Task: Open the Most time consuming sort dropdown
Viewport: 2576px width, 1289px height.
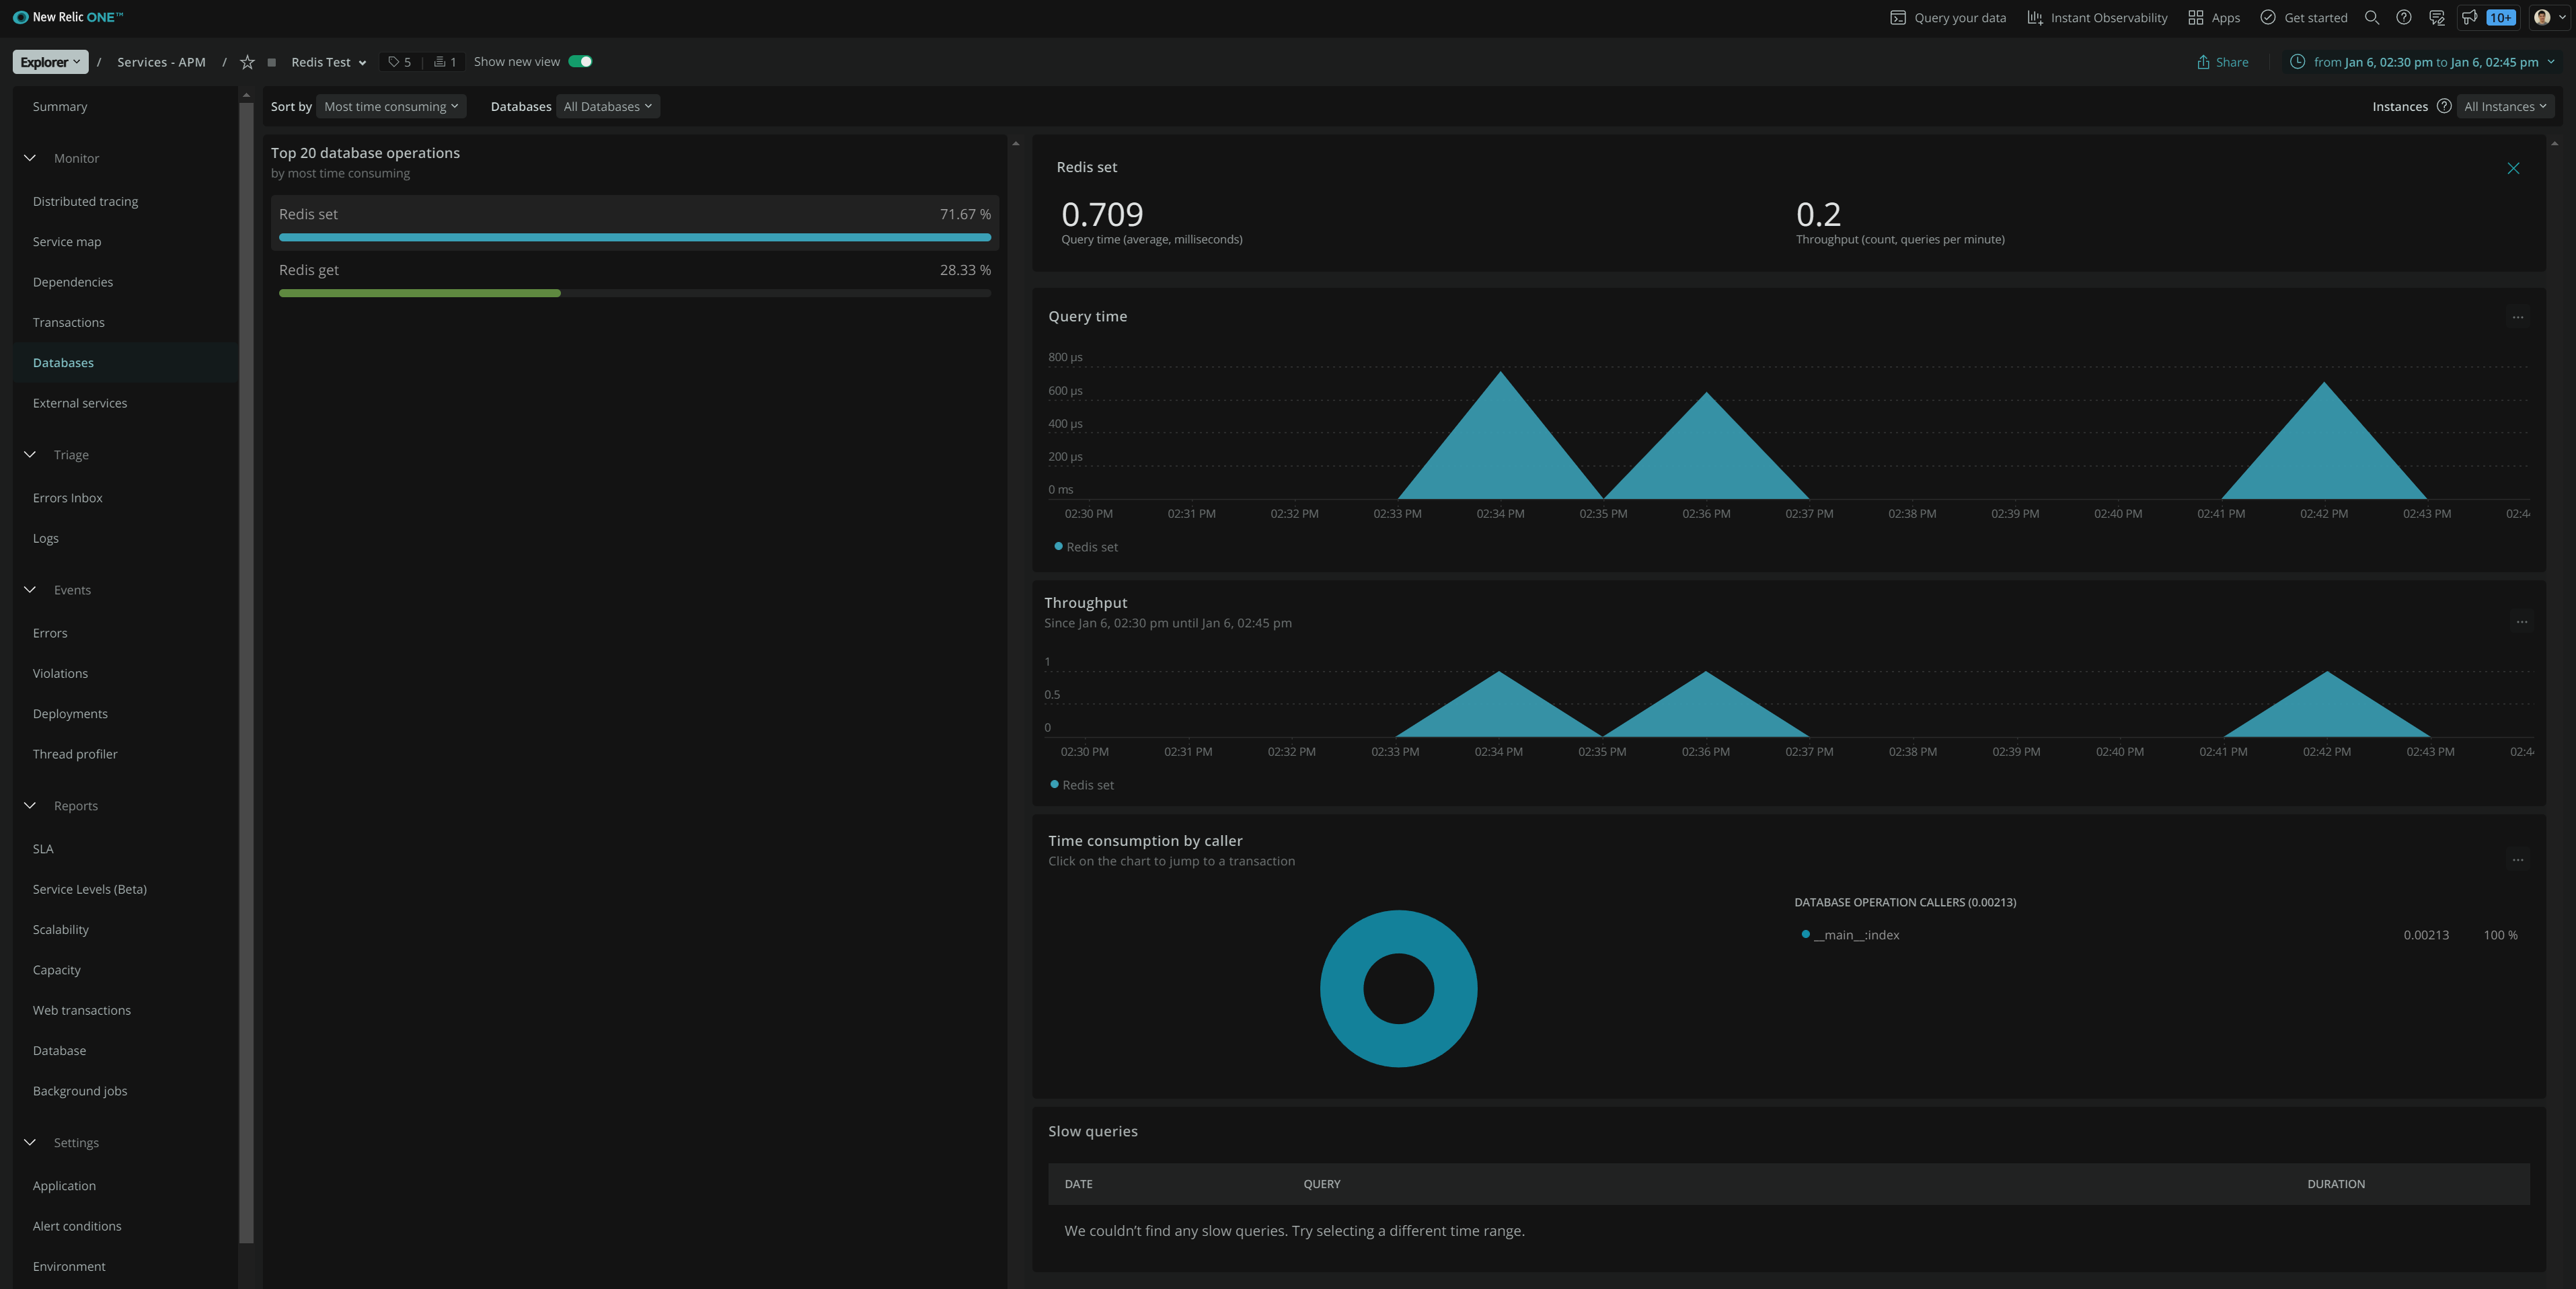Action: [391, 106]
